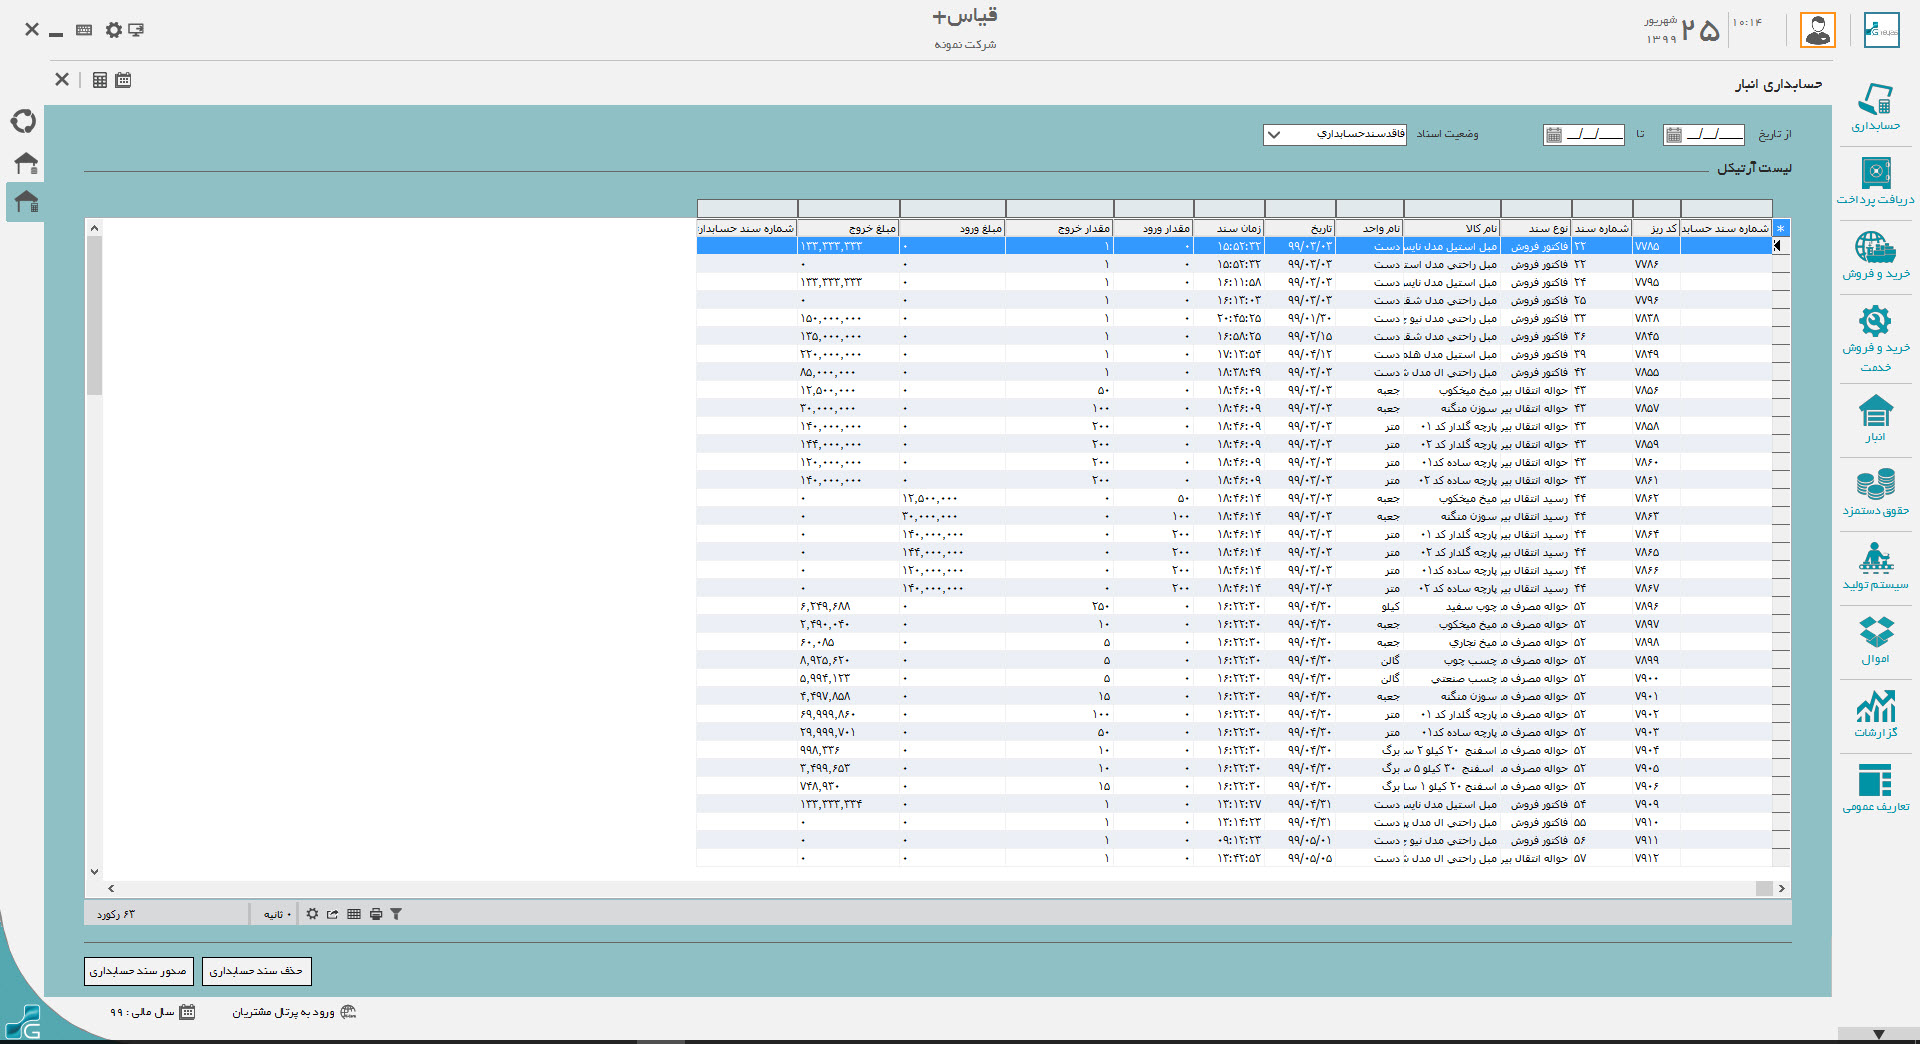Image resolution: width=1920 pixels, height=1044 pixels.
Task: Click the refresh circle icon on left strip
Action: [24, 121]
